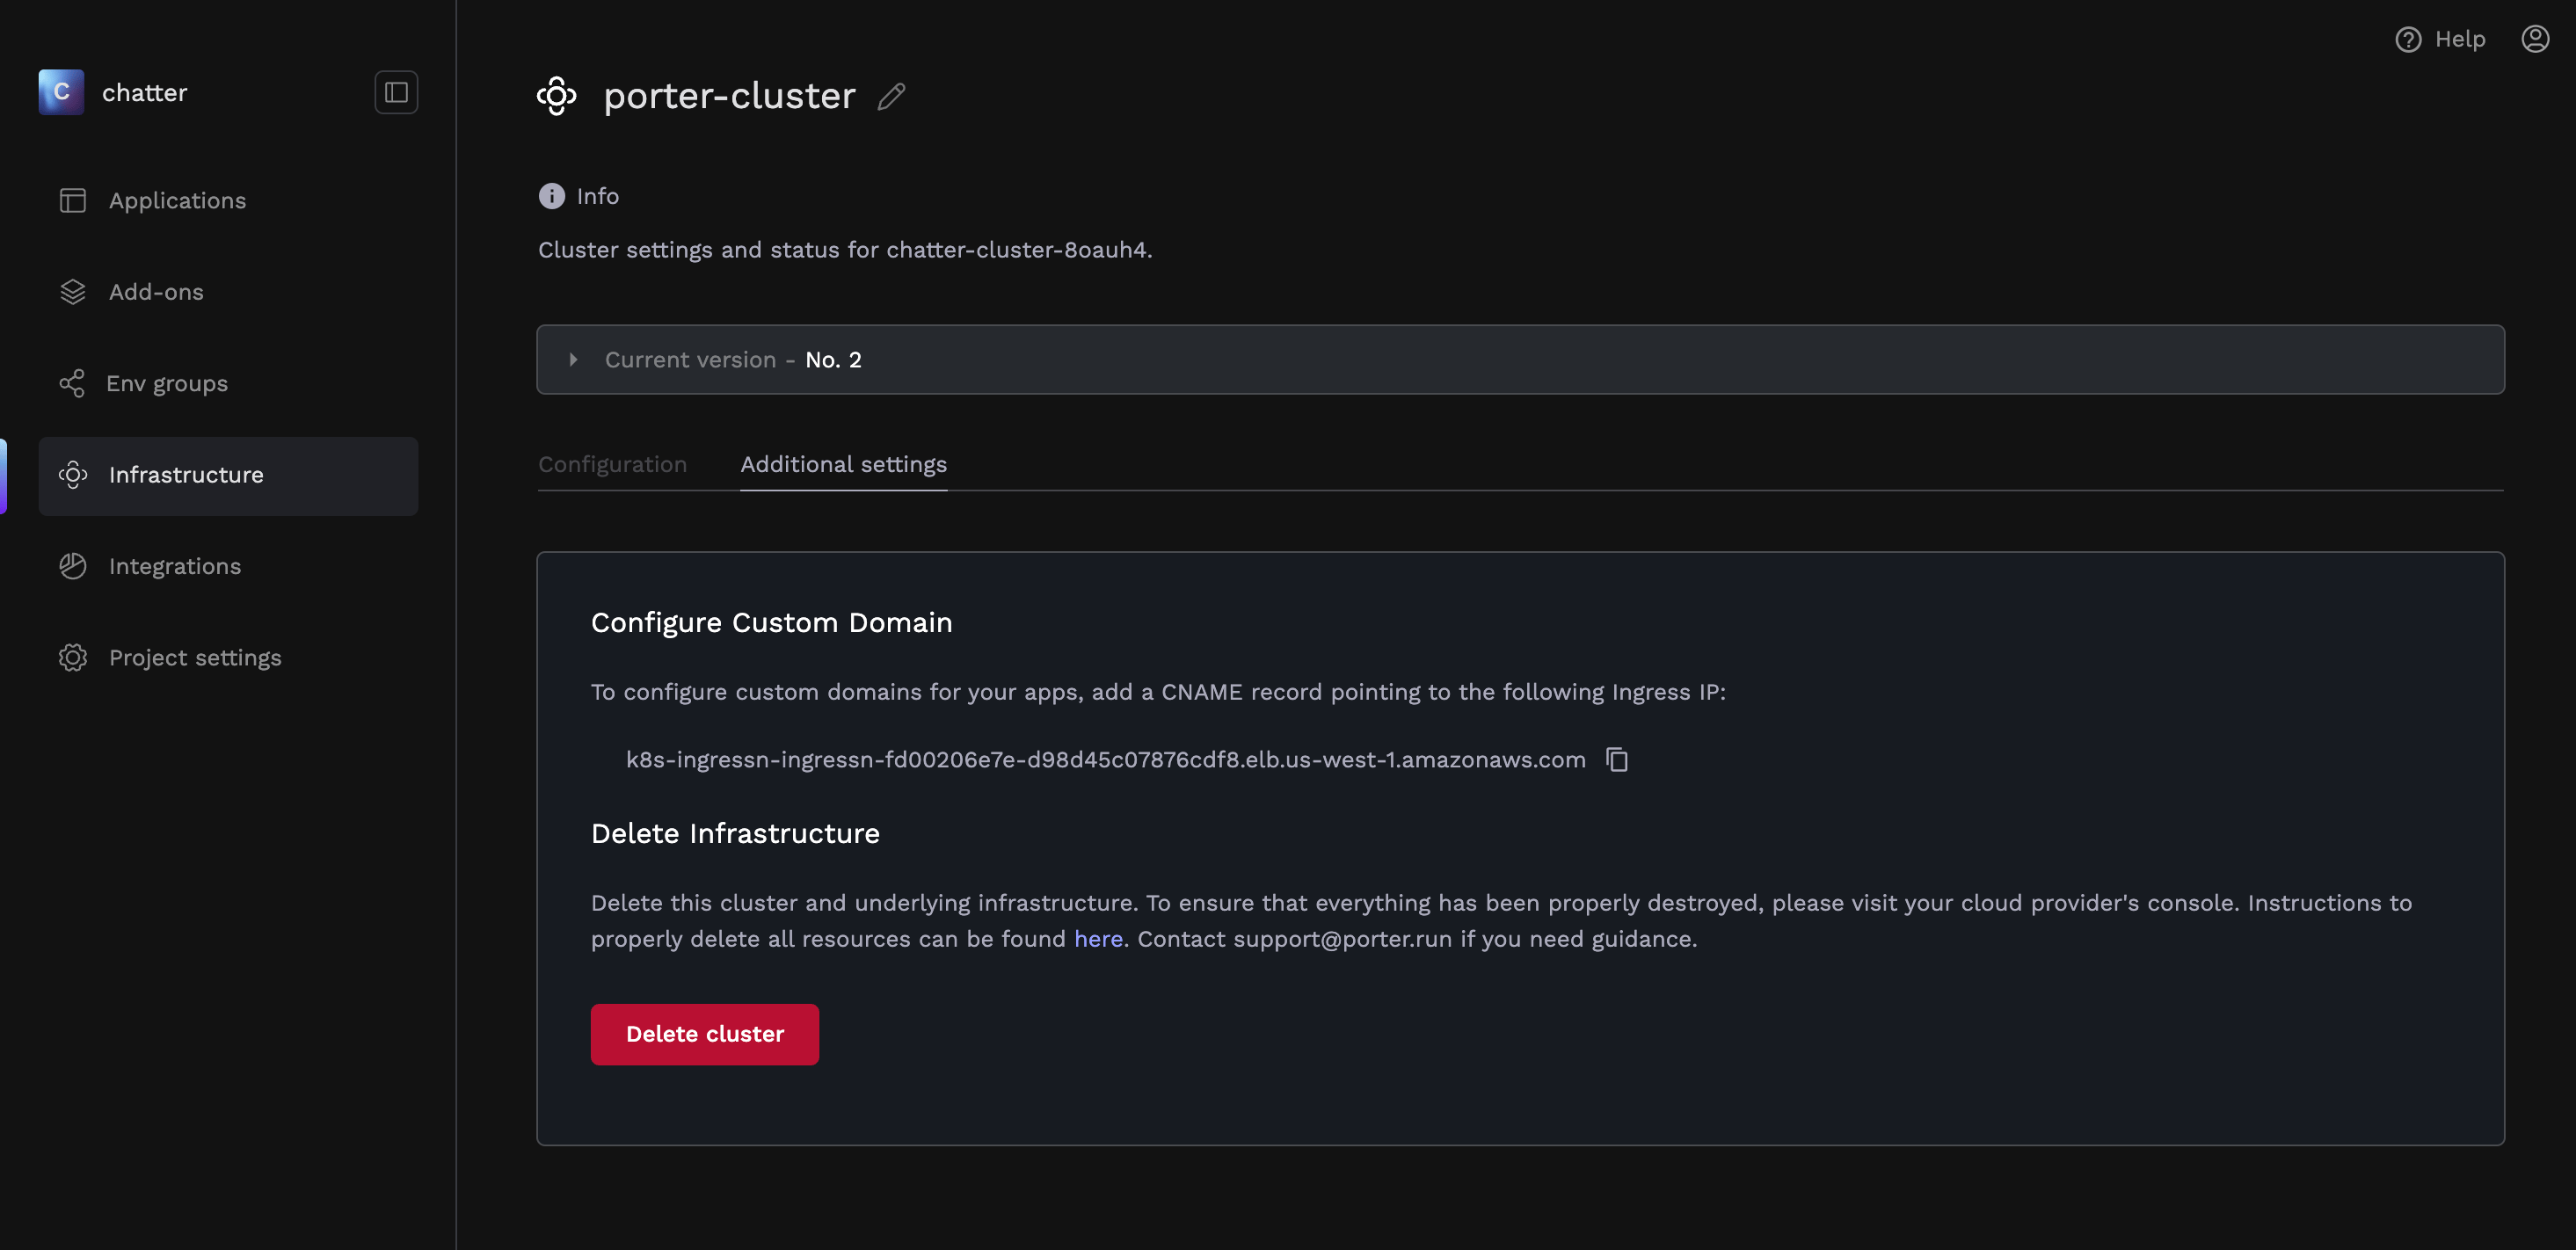2576x1250 pixels.
Task: Open the Applications section in the sidebar
Action: (x=177, y=200)
